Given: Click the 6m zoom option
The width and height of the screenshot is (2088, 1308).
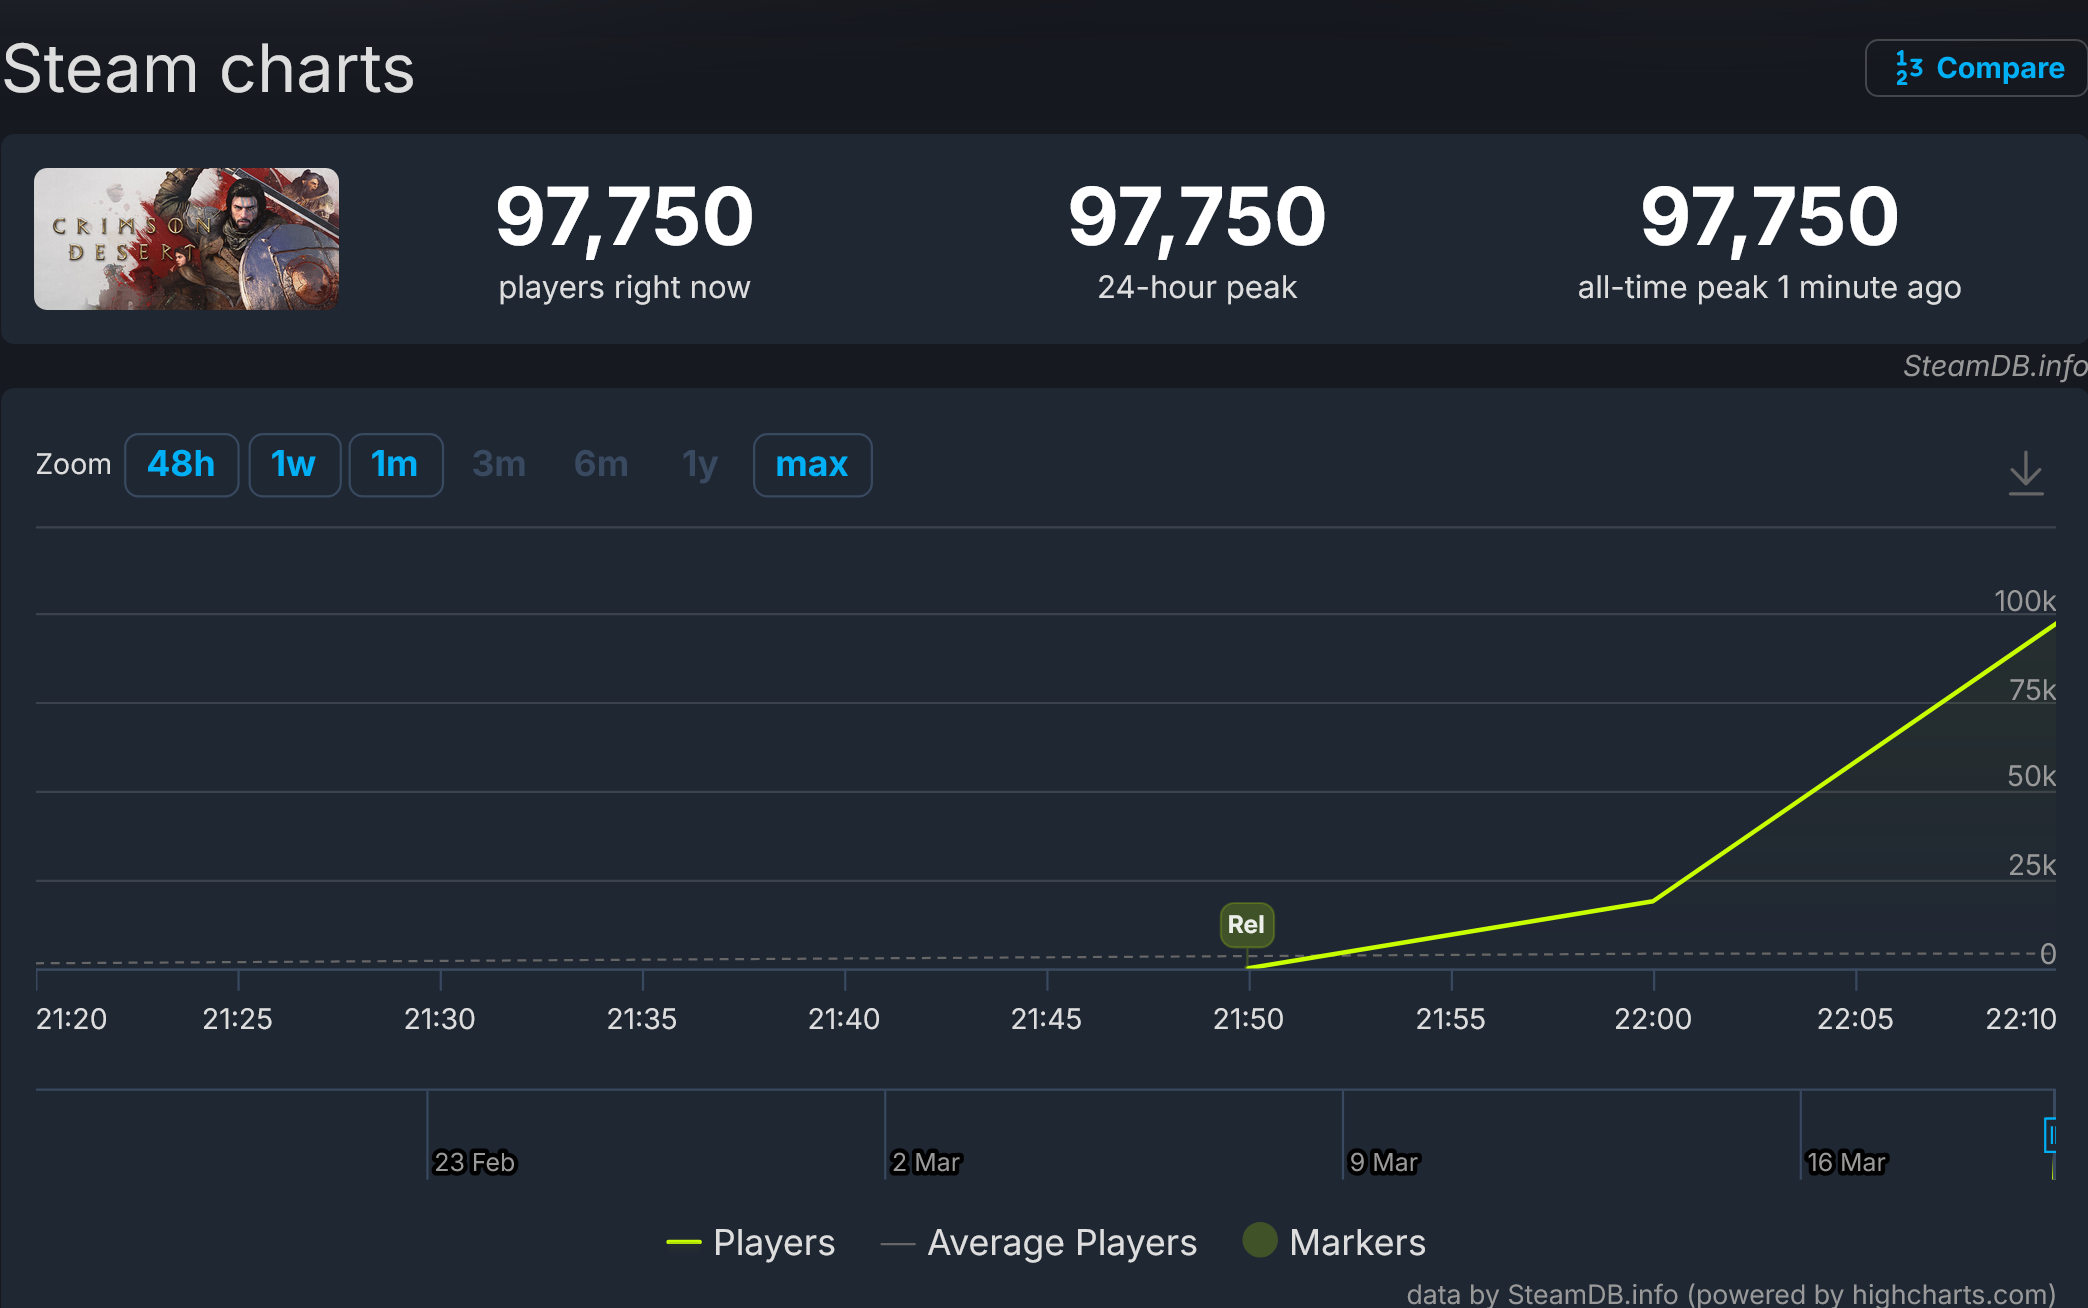Looking at the screenshot, I should [601, 465].
